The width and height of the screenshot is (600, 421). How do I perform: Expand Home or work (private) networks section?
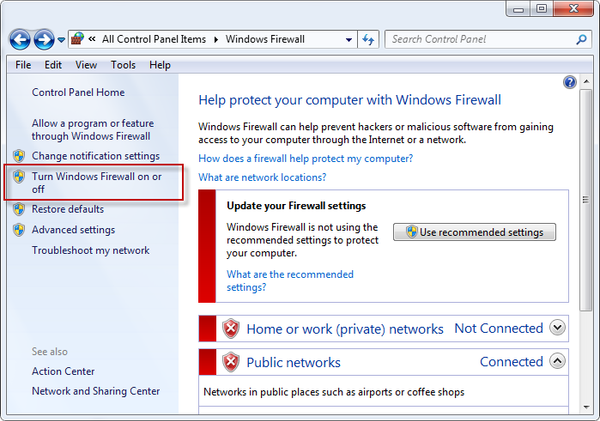point(557,328)
